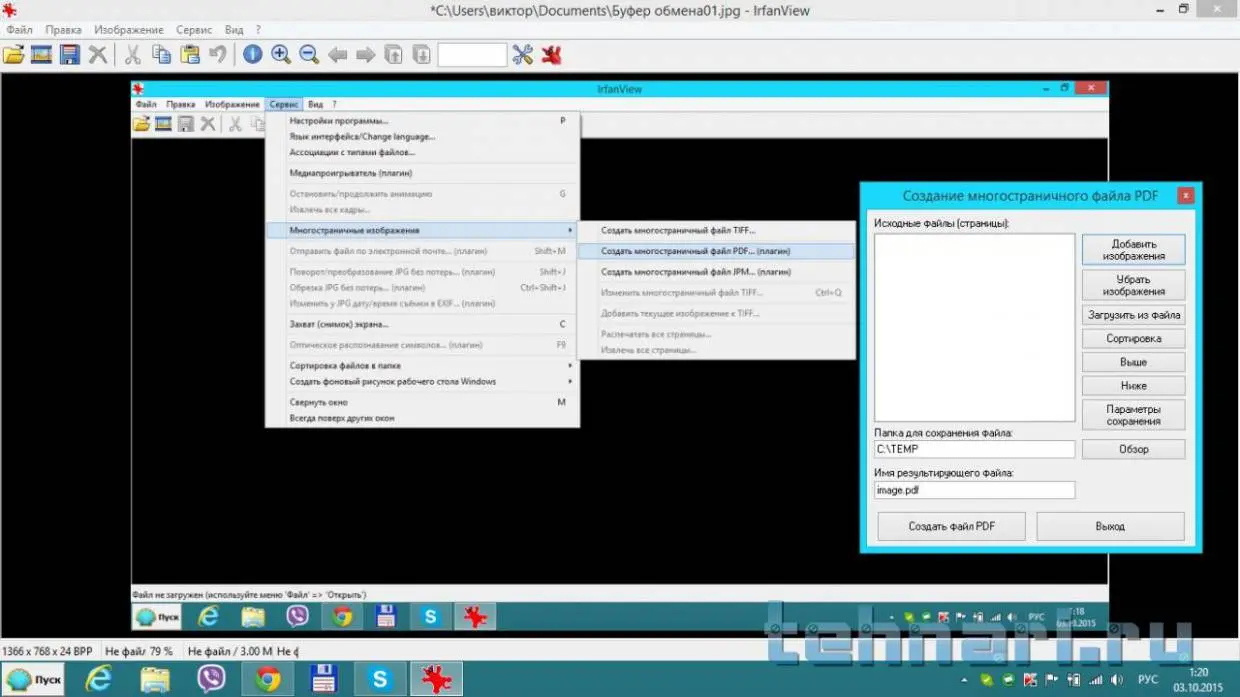
Task: Click the pictured Добавить изображения button
Action: pos(1133,250)
